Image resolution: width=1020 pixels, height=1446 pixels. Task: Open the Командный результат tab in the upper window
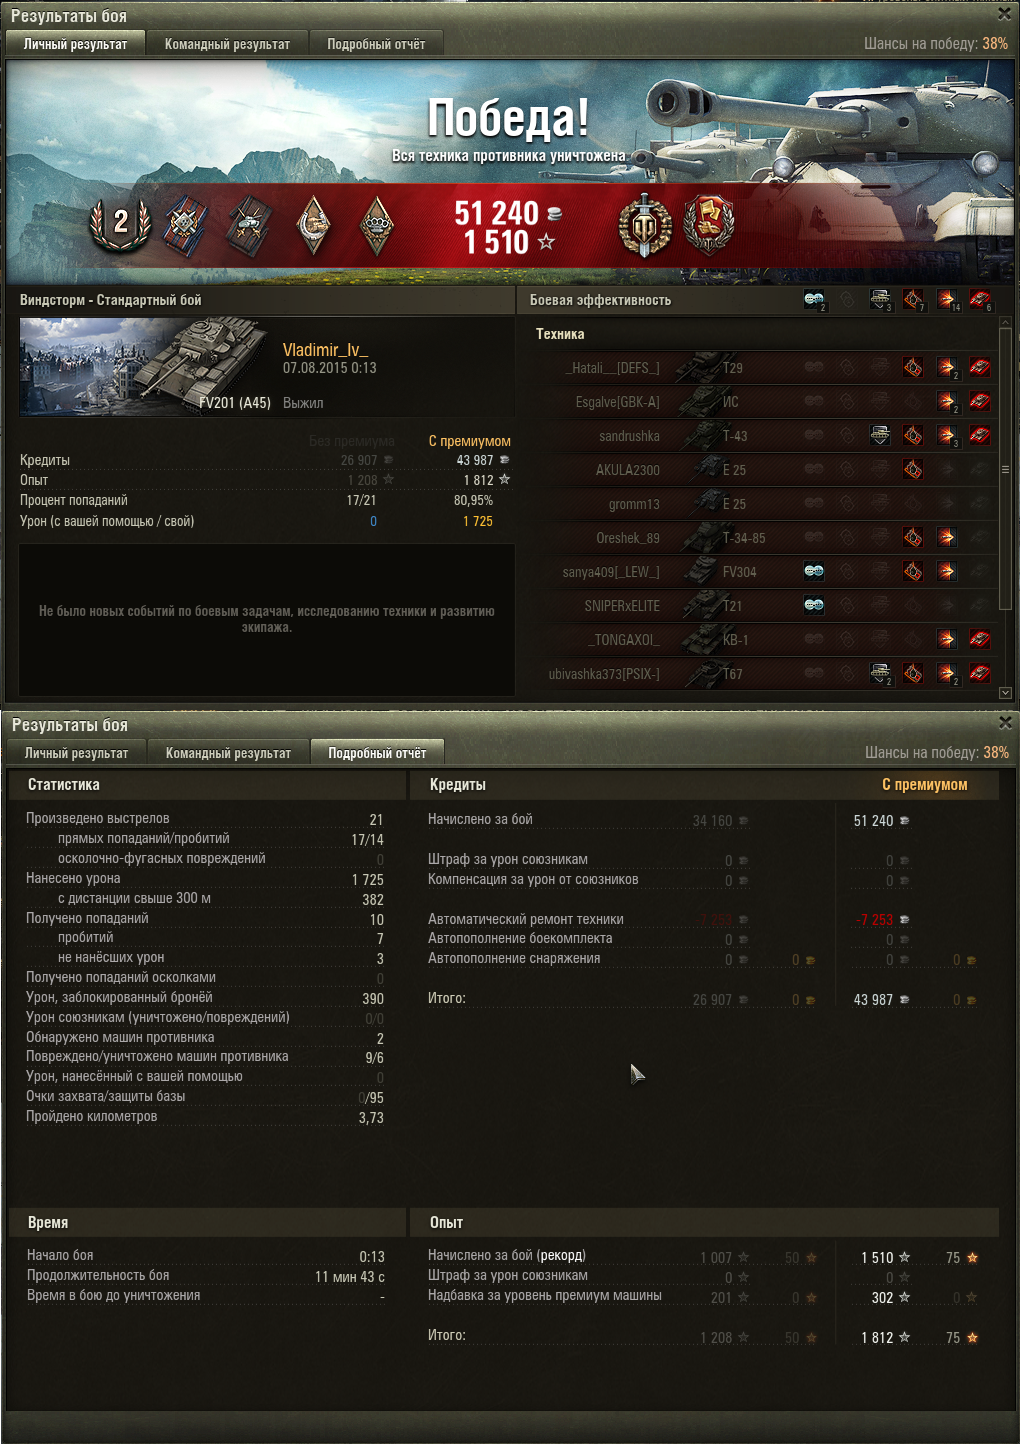227,44
